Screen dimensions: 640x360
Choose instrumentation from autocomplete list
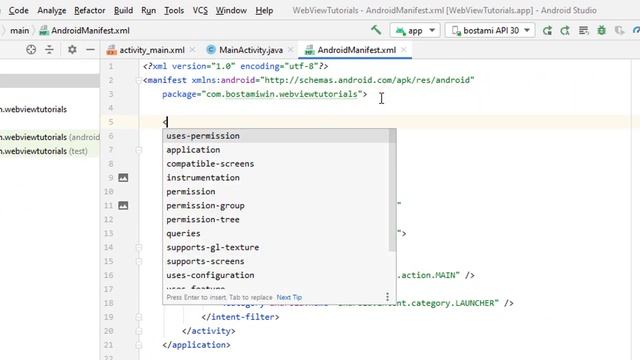pyautogui.click(x=276, y=178)
